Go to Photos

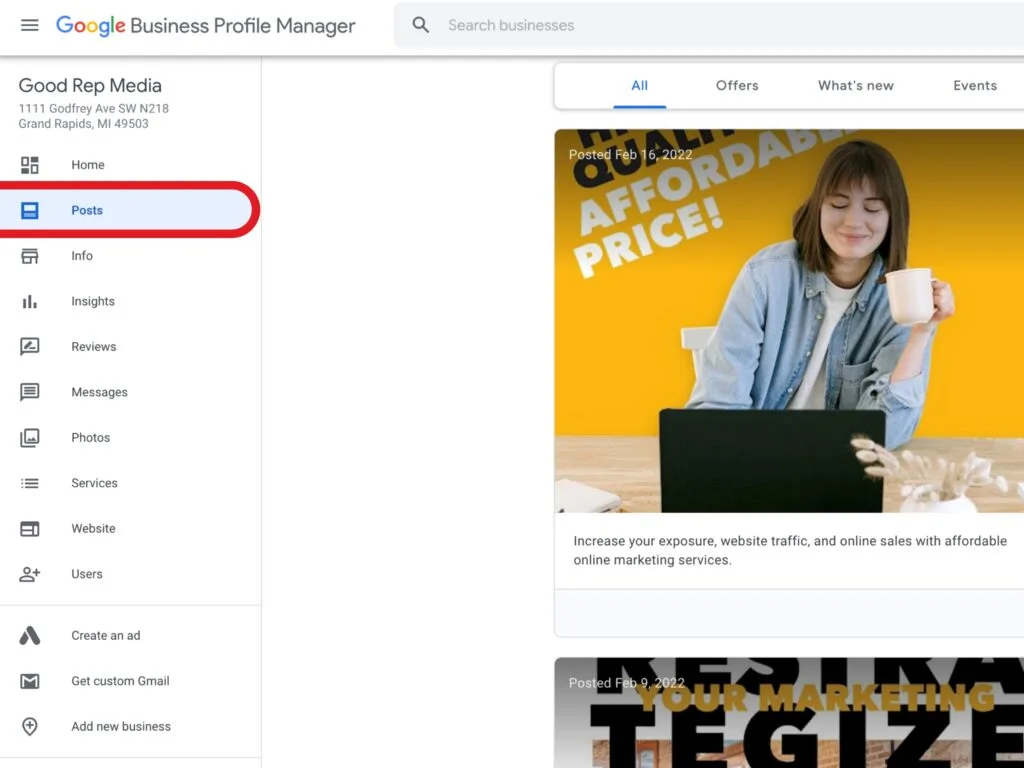90,438
